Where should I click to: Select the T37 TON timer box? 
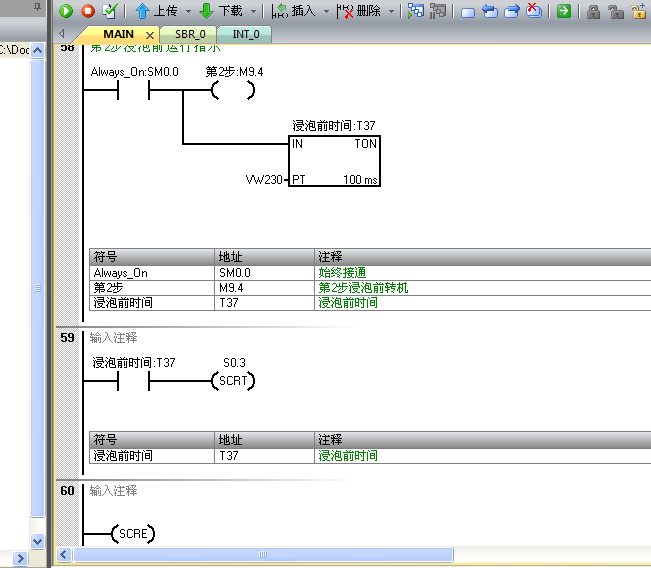334,161
